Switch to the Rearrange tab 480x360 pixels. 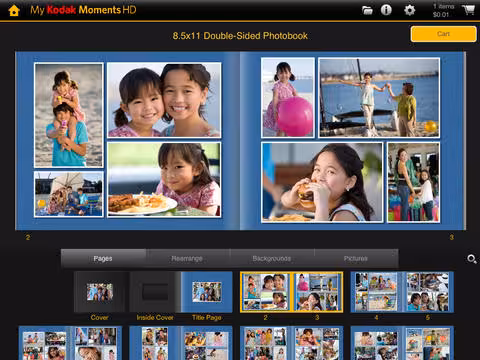coord(187,258)
